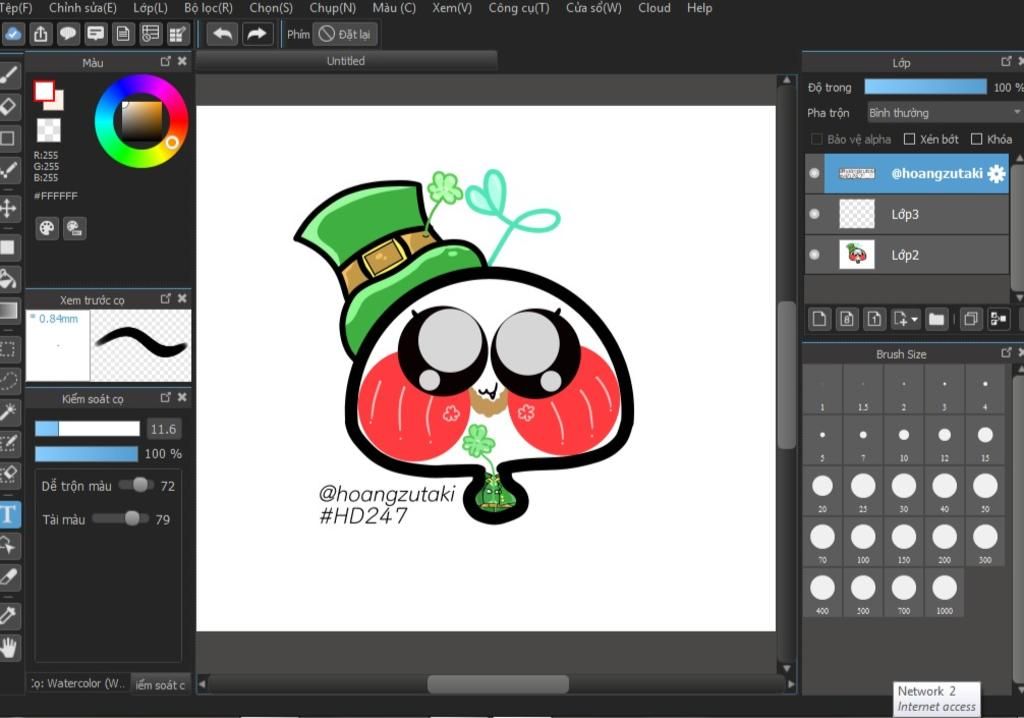Viewport: 1024px width, 718px height.
Task: Select the Lớp2 layer thumbnail
Action: coord(856,255)
